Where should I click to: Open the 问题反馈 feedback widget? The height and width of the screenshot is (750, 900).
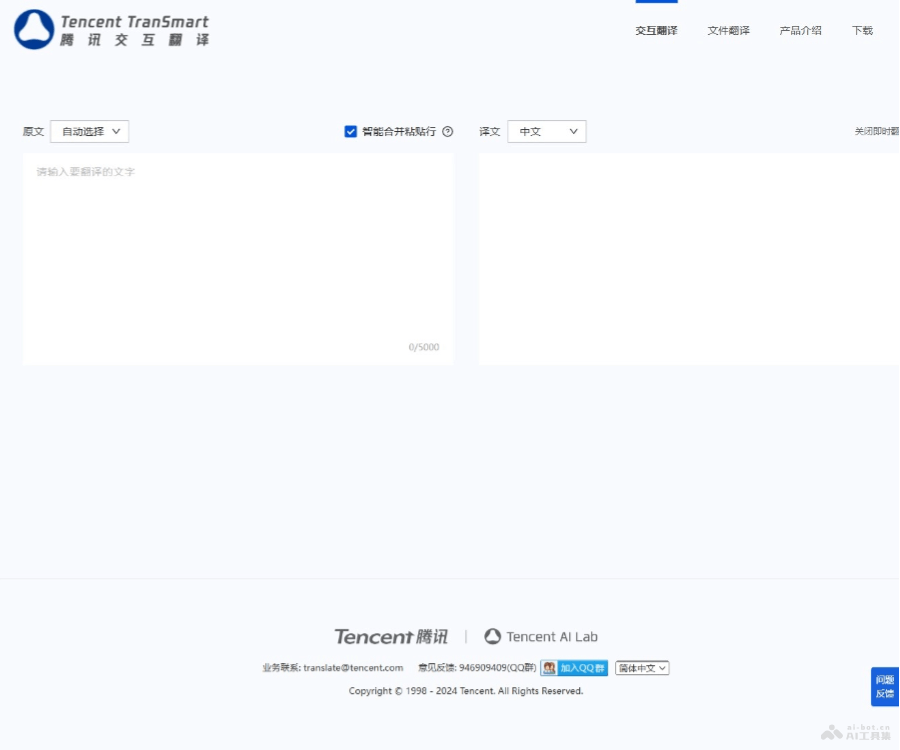[884, 686]
